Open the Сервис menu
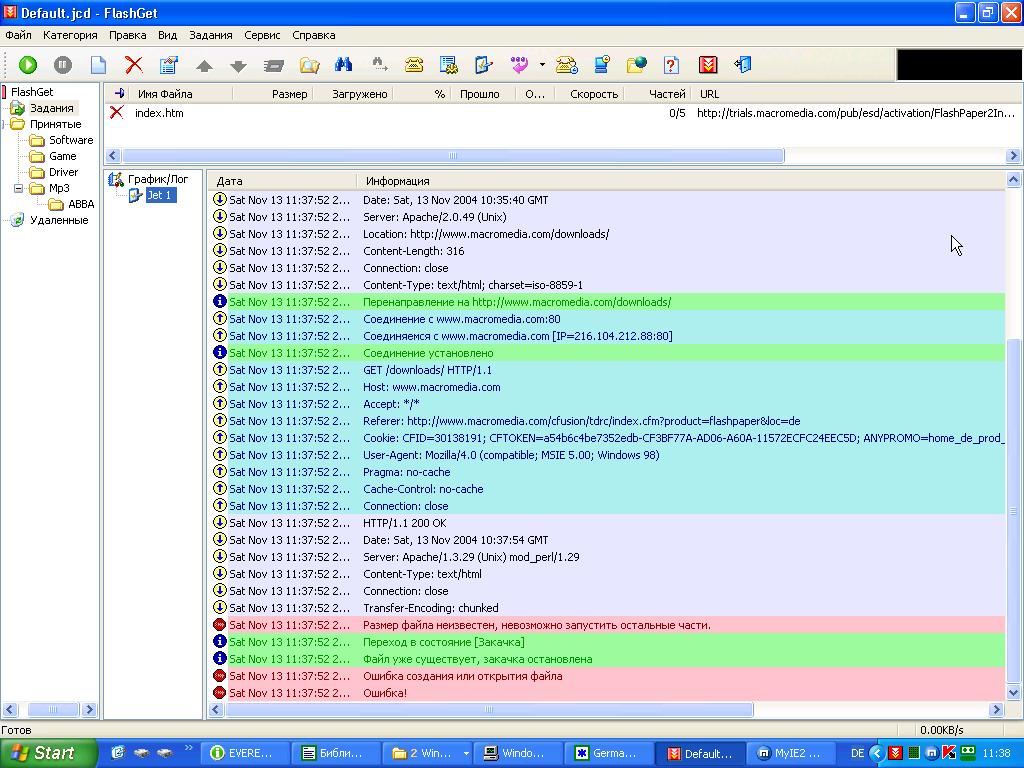 262,35
